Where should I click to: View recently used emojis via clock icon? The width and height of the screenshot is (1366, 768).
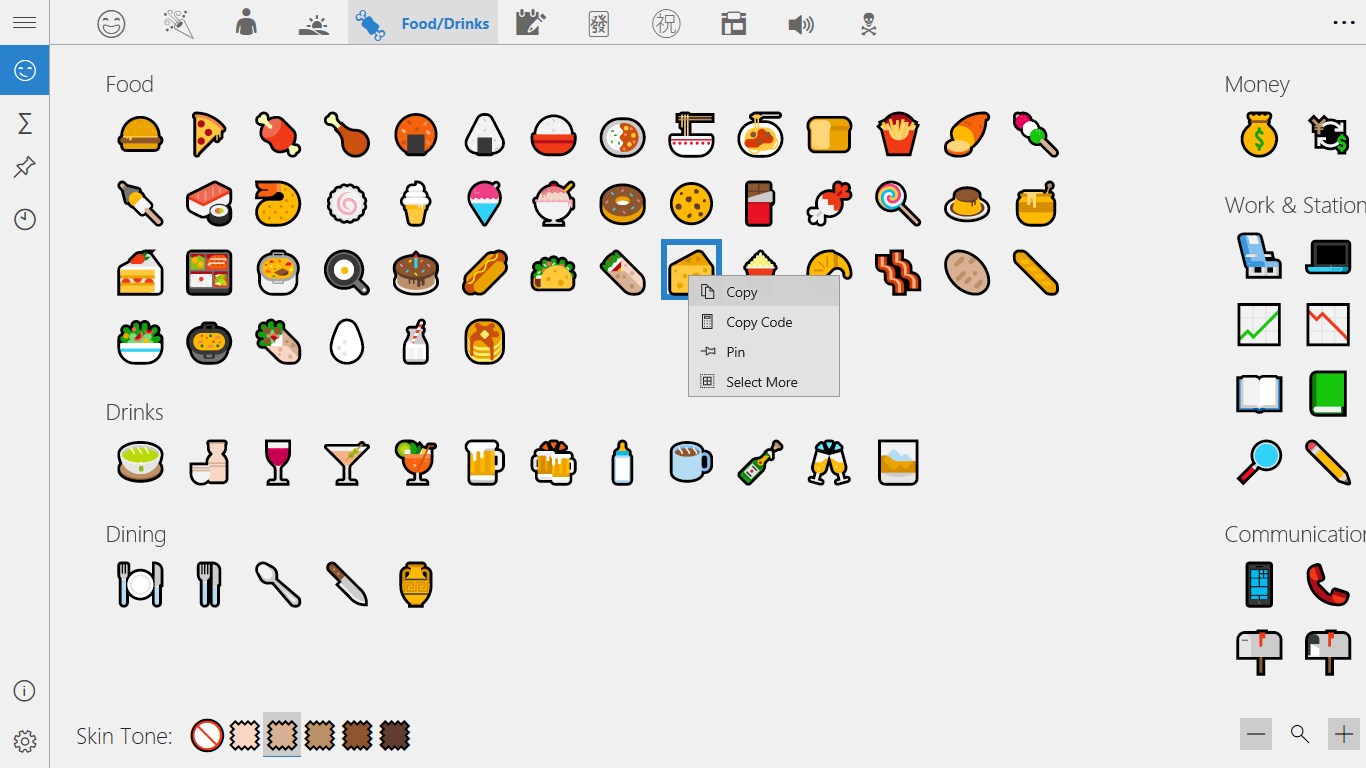coord(23,219)
